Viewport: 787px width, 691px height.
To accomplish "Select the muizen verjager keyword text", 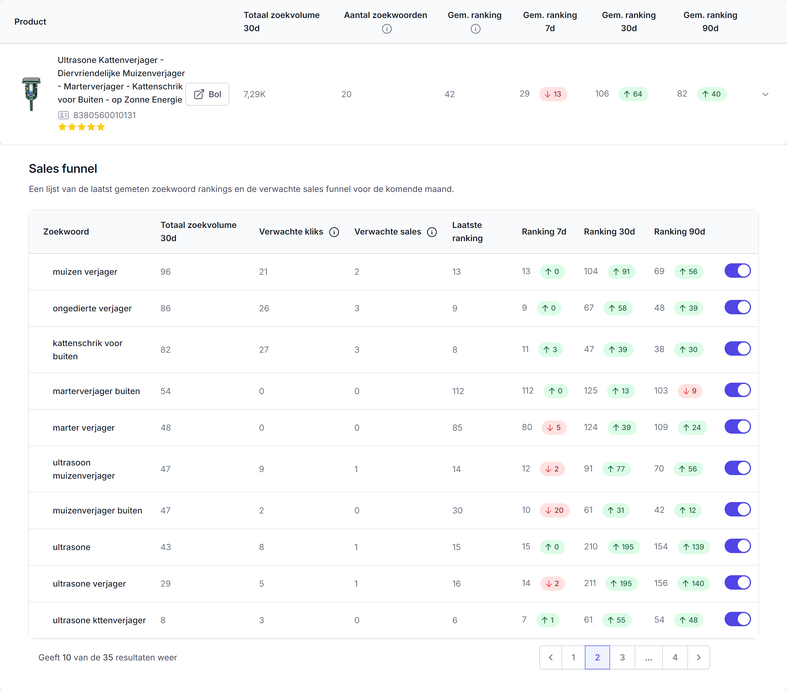I will tap(85, 272).
